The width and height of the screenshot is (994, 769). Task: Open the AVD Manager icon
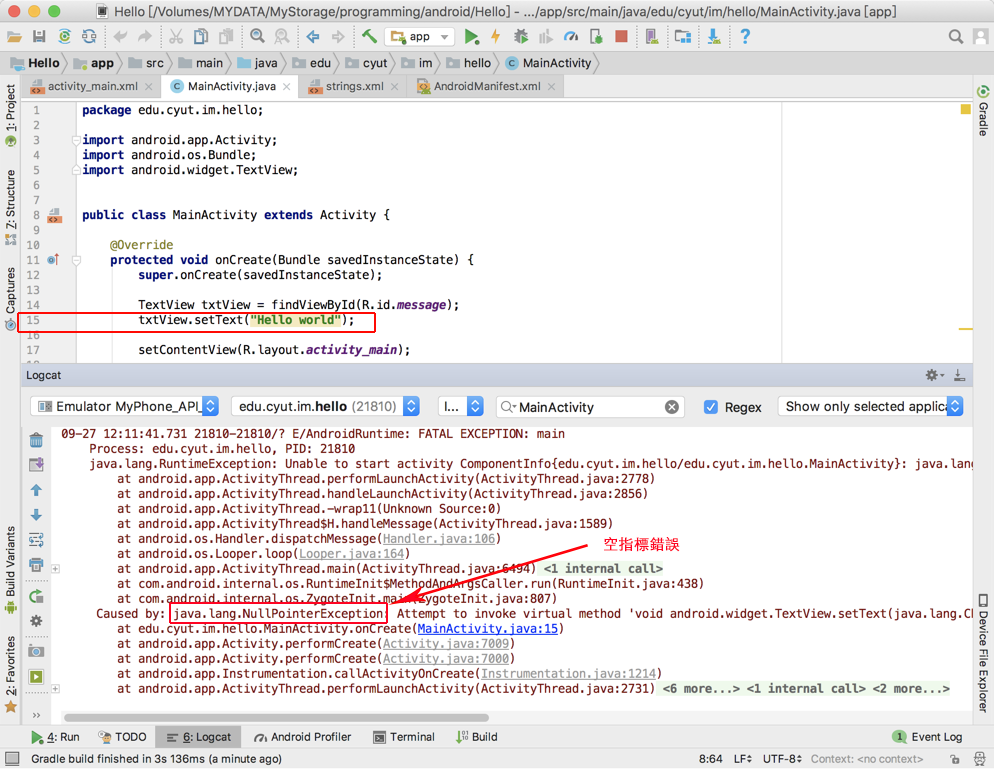click(651, 37)
